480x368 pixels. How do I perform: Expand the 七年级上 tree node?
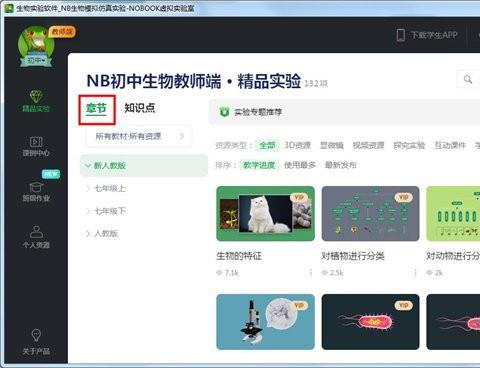(88, 188)
